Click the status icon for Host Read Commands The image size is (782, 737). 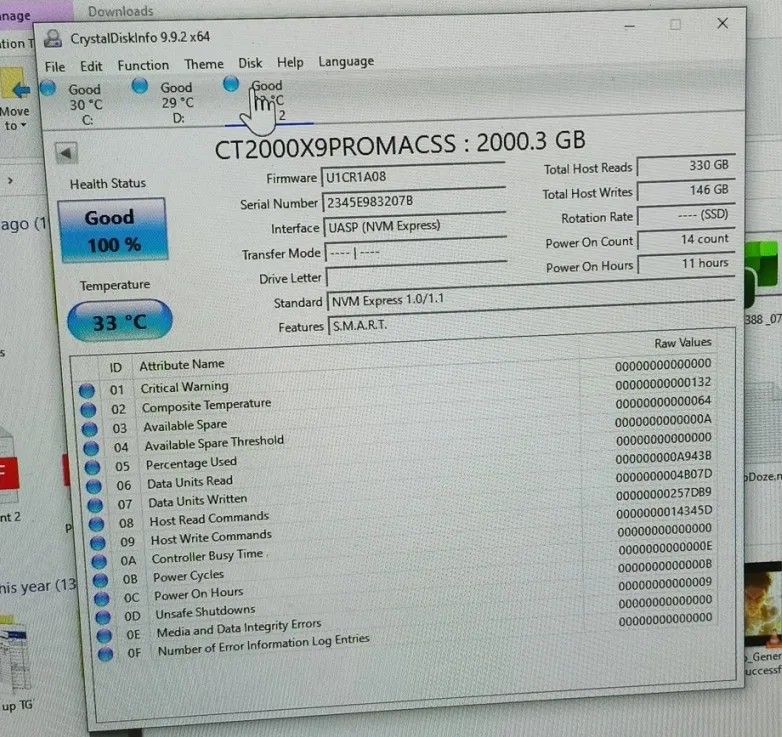(97, 524)
